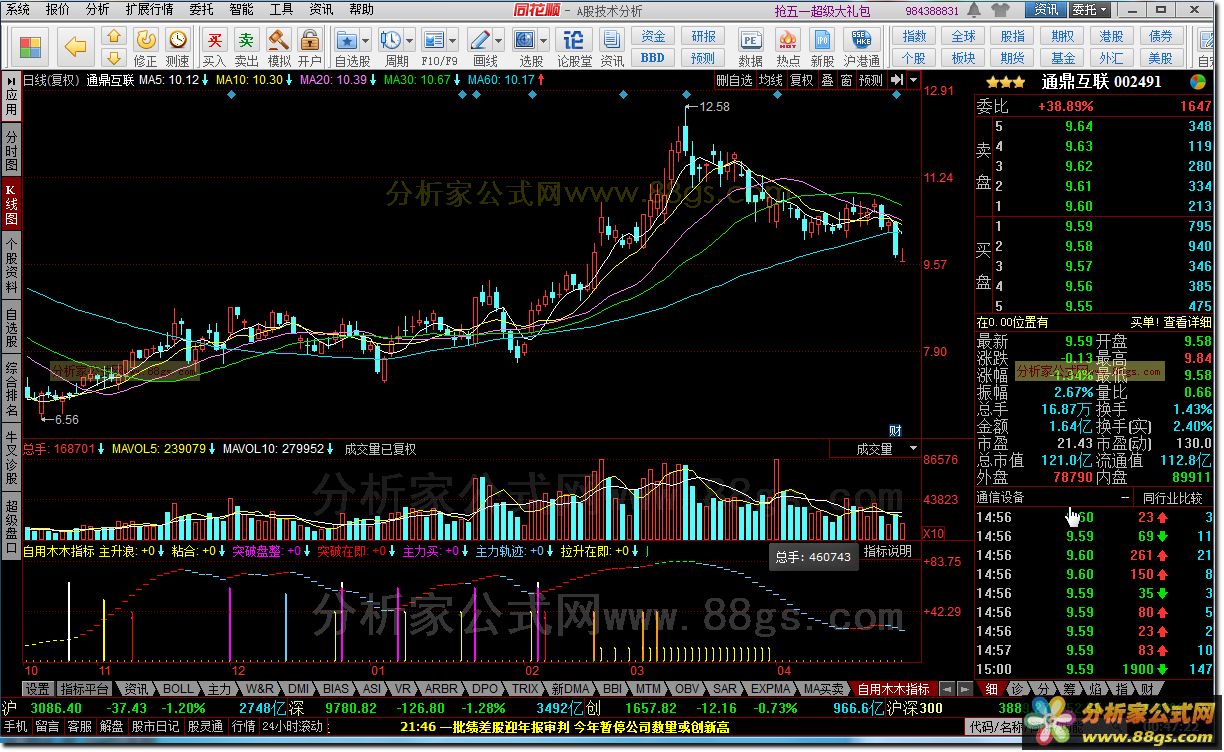
Task: Click the 港股 market button
Action: pyautogui.click(x=1111, y=36)
